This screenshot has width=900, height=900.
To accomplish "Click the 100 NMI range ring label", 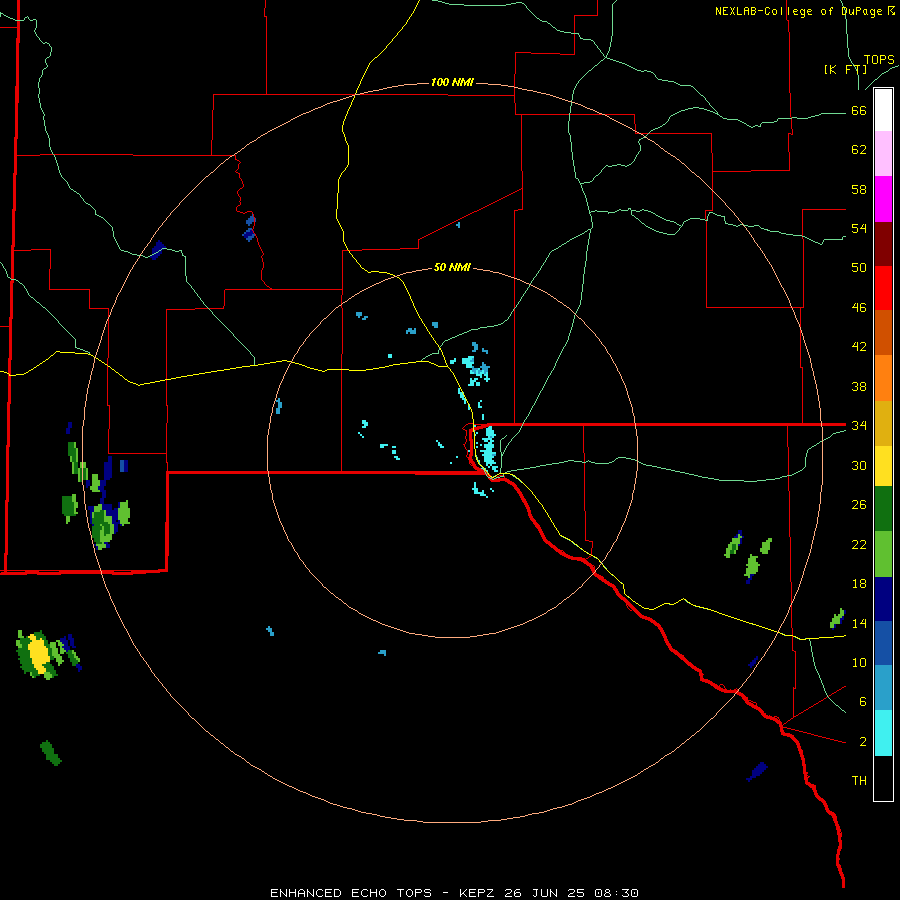I will coord(452,83).
